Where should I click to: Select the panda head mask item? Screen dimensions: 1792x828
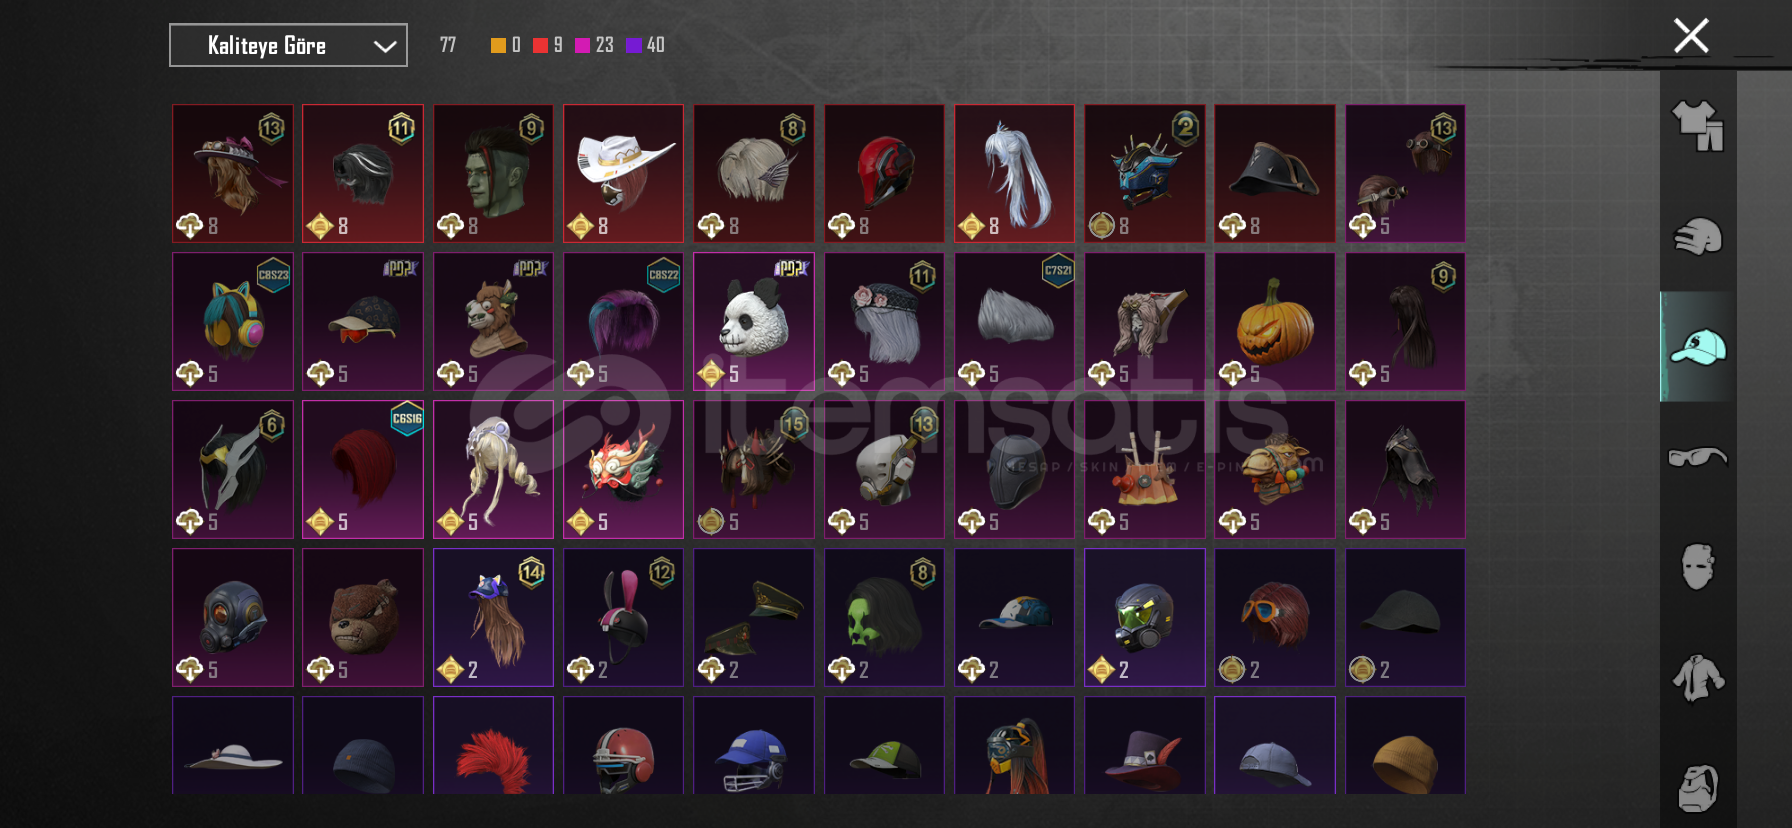(754, 321)
